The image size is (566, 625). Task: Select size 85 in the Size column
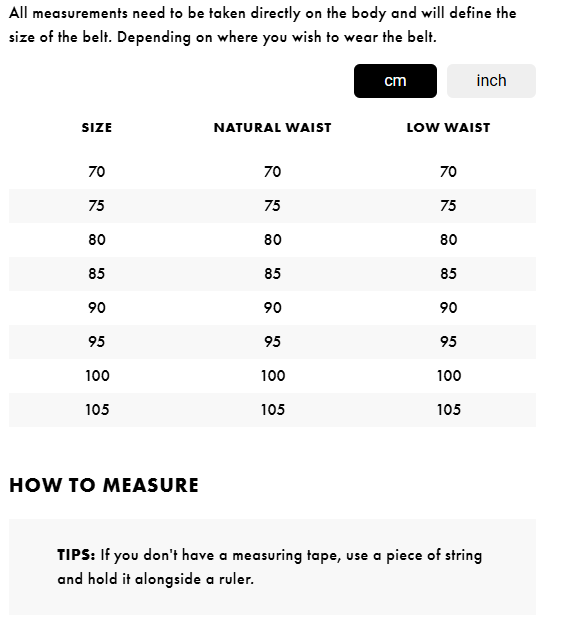pos(97,274)
